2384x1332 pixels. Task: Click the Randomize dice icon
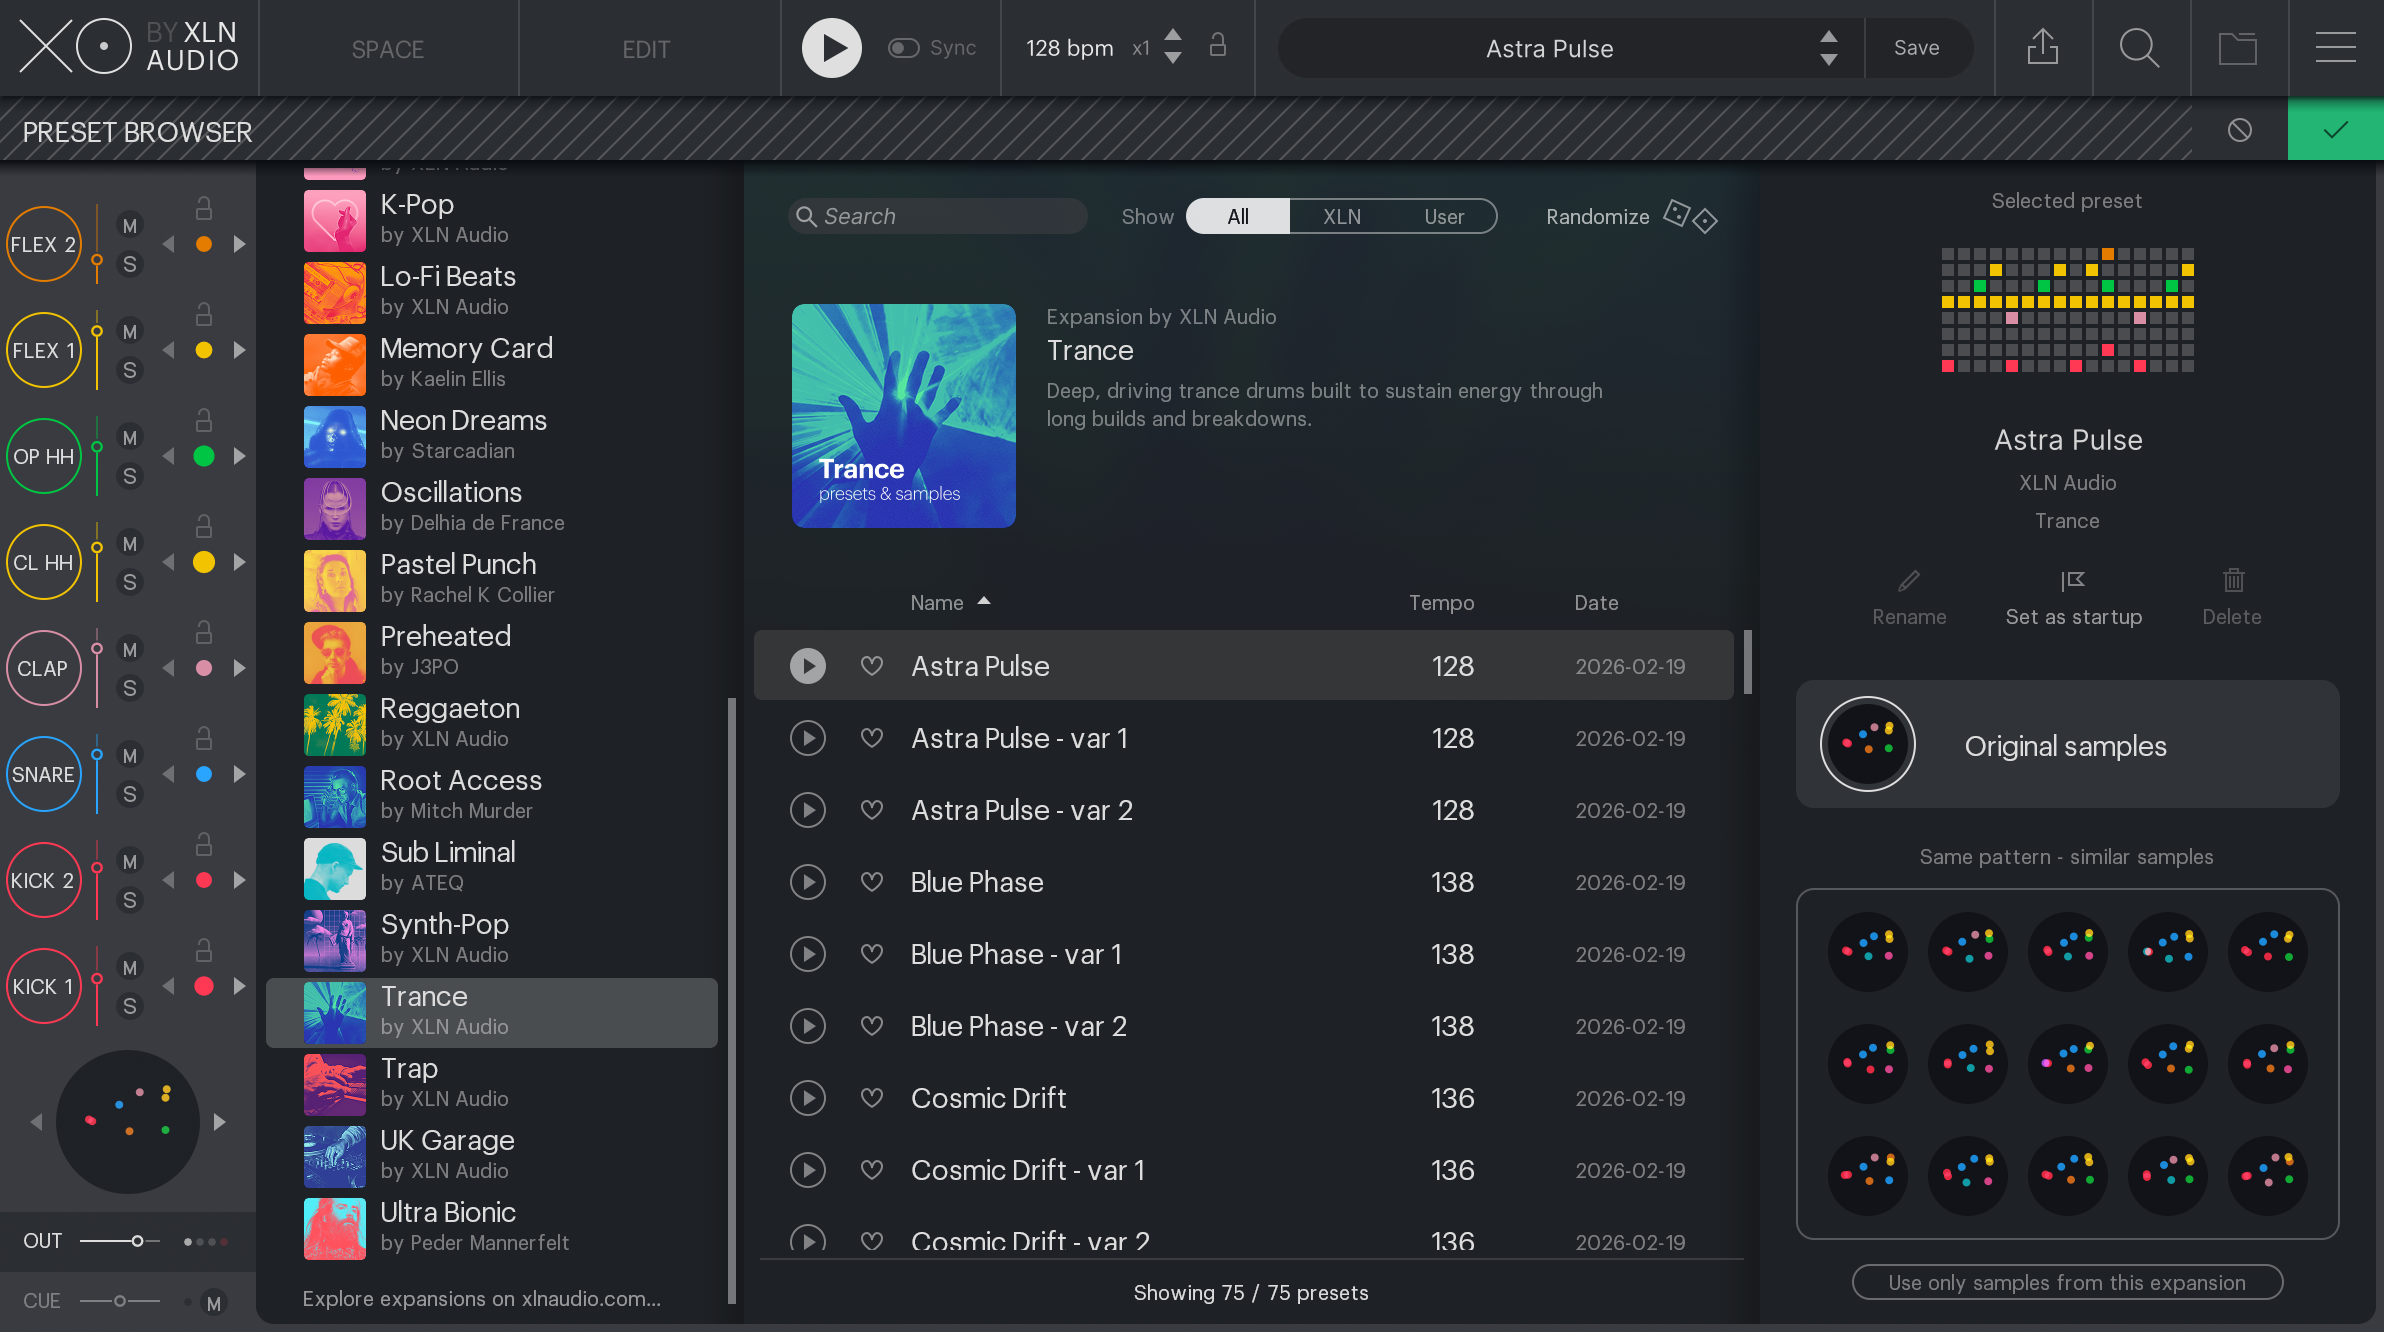pyautogui.click(x=1690, y=216)
